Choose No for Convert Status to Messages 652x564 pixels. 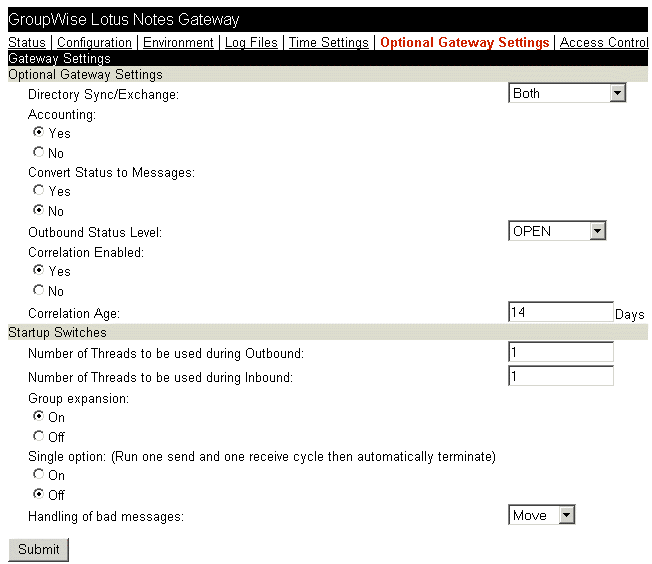coord(39,210)
